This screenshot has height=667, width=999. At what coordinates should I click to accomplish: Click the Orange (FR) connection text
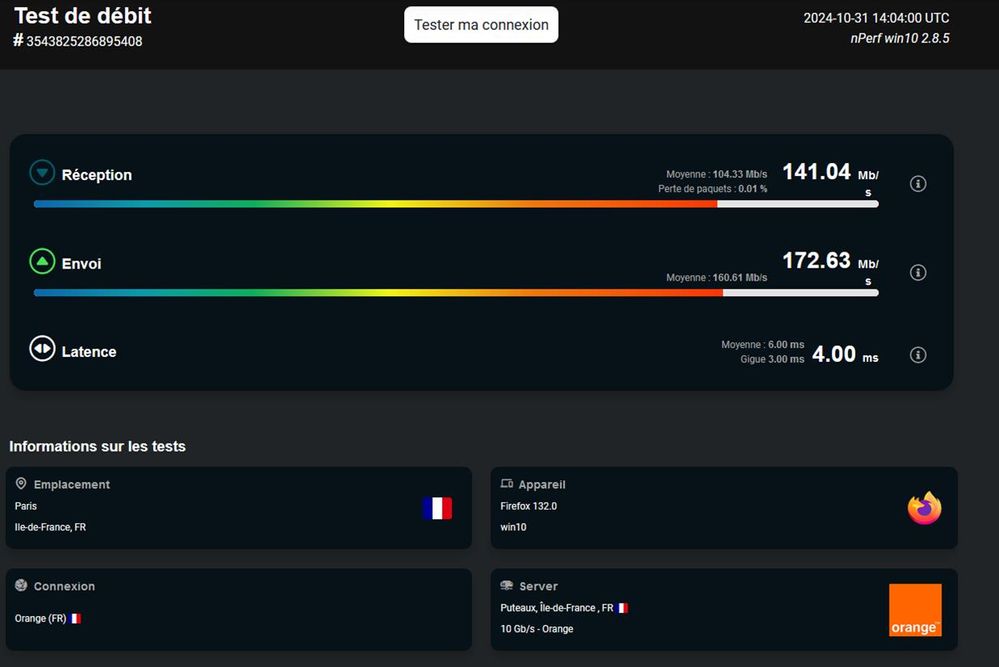click(40, 618)
